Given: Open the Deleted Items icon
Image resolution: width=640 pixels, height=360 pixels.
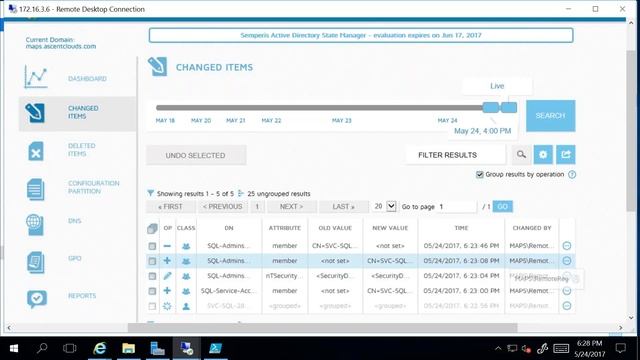Looking at the screenshot, I should [36, 151].
